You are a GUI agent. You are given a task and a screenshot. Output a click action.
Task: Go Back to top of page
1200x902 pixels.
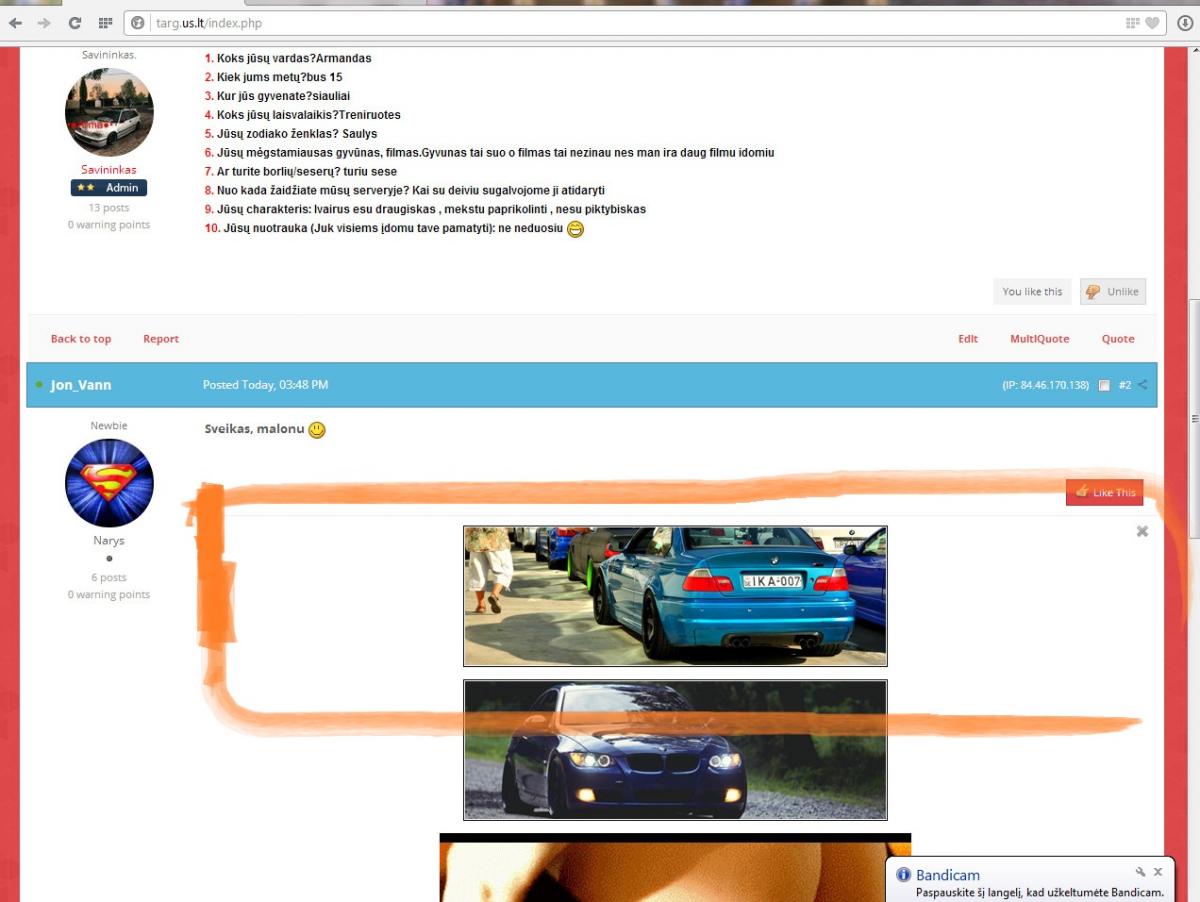click(81, 339)
